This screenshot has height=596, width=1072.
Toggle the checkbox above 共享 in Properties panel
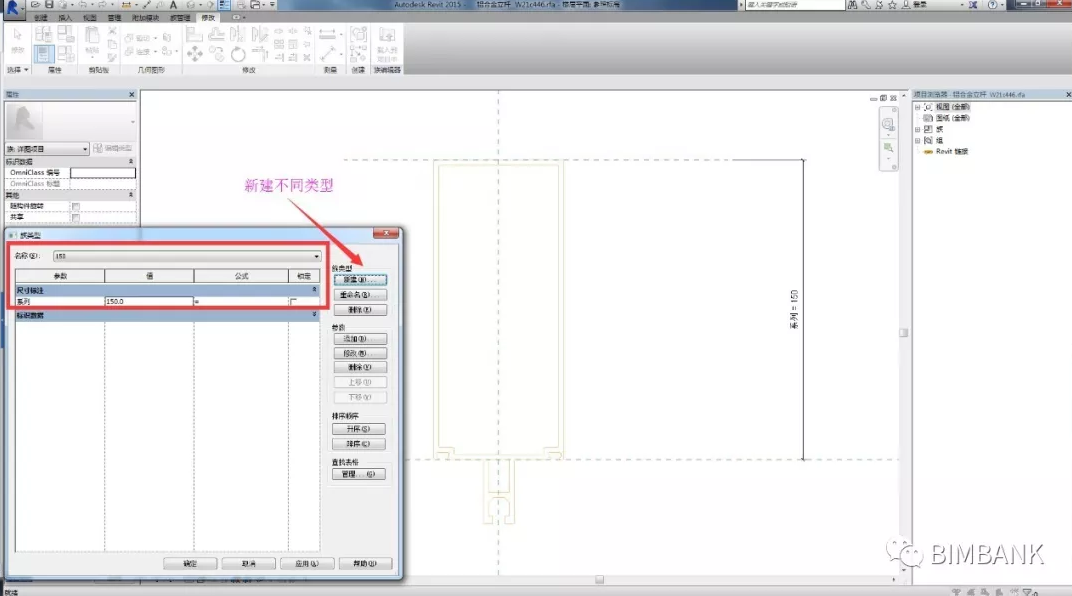[x=76, y=206]
